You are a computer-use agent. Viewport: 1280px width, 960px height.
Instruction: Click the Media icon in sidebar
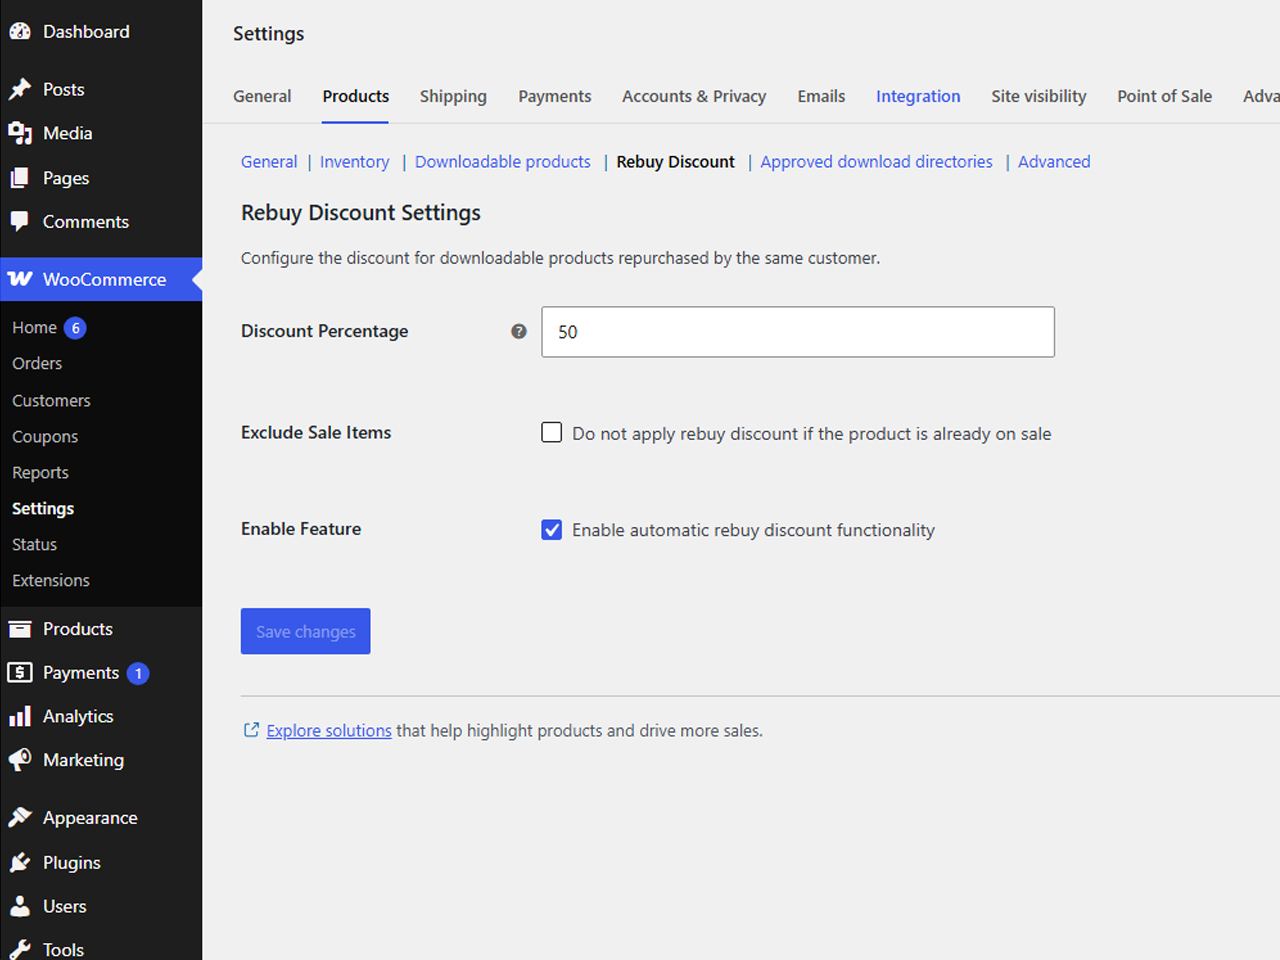point(20,133)
